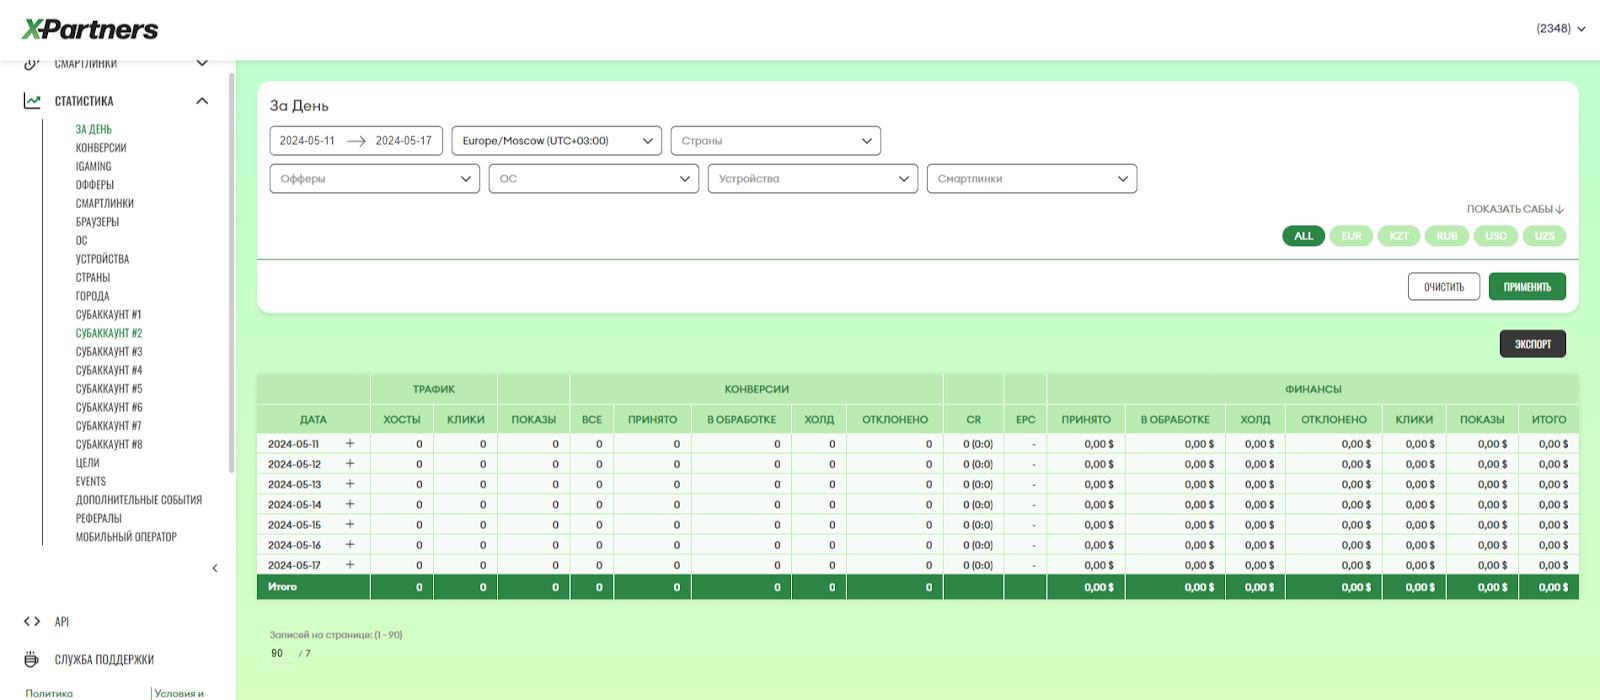Click the Применить button
The image size is (1600, 700).
click(x=1527, y=287)
